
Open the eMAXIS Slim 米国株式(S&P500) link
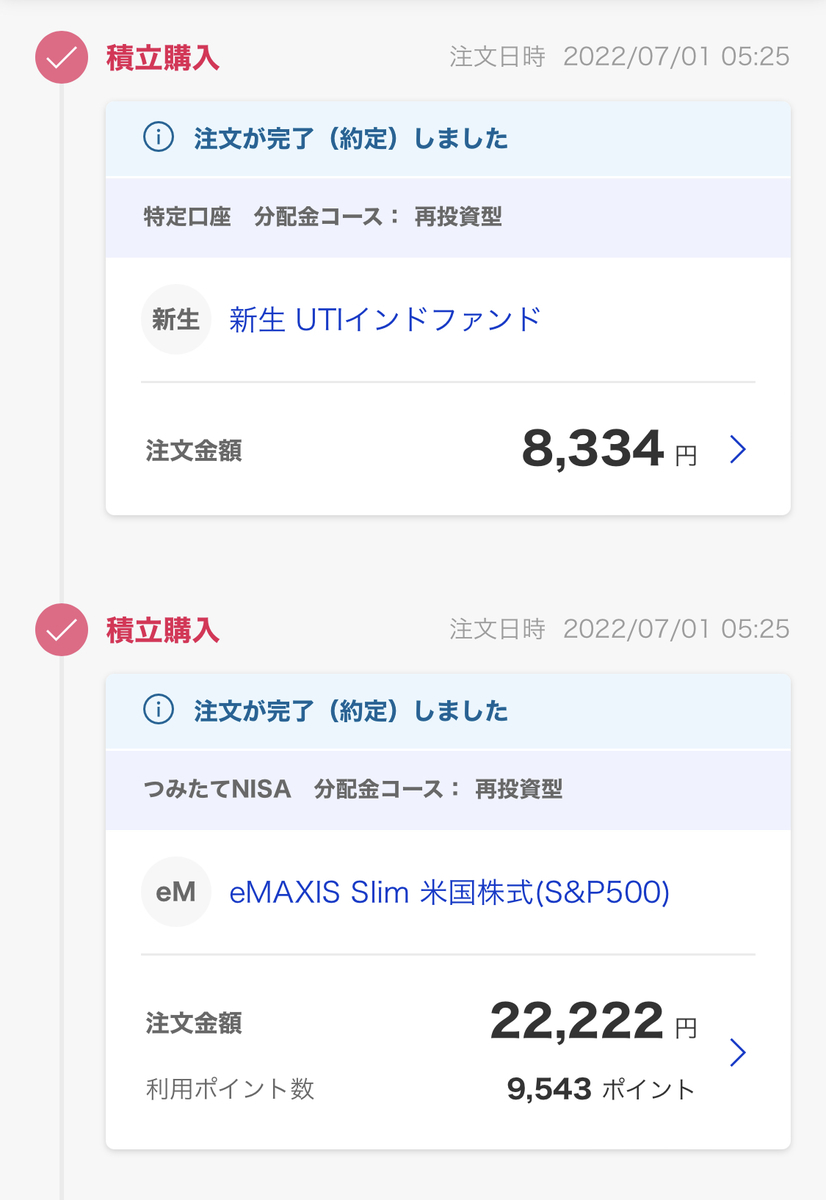(x=449, y=892)
